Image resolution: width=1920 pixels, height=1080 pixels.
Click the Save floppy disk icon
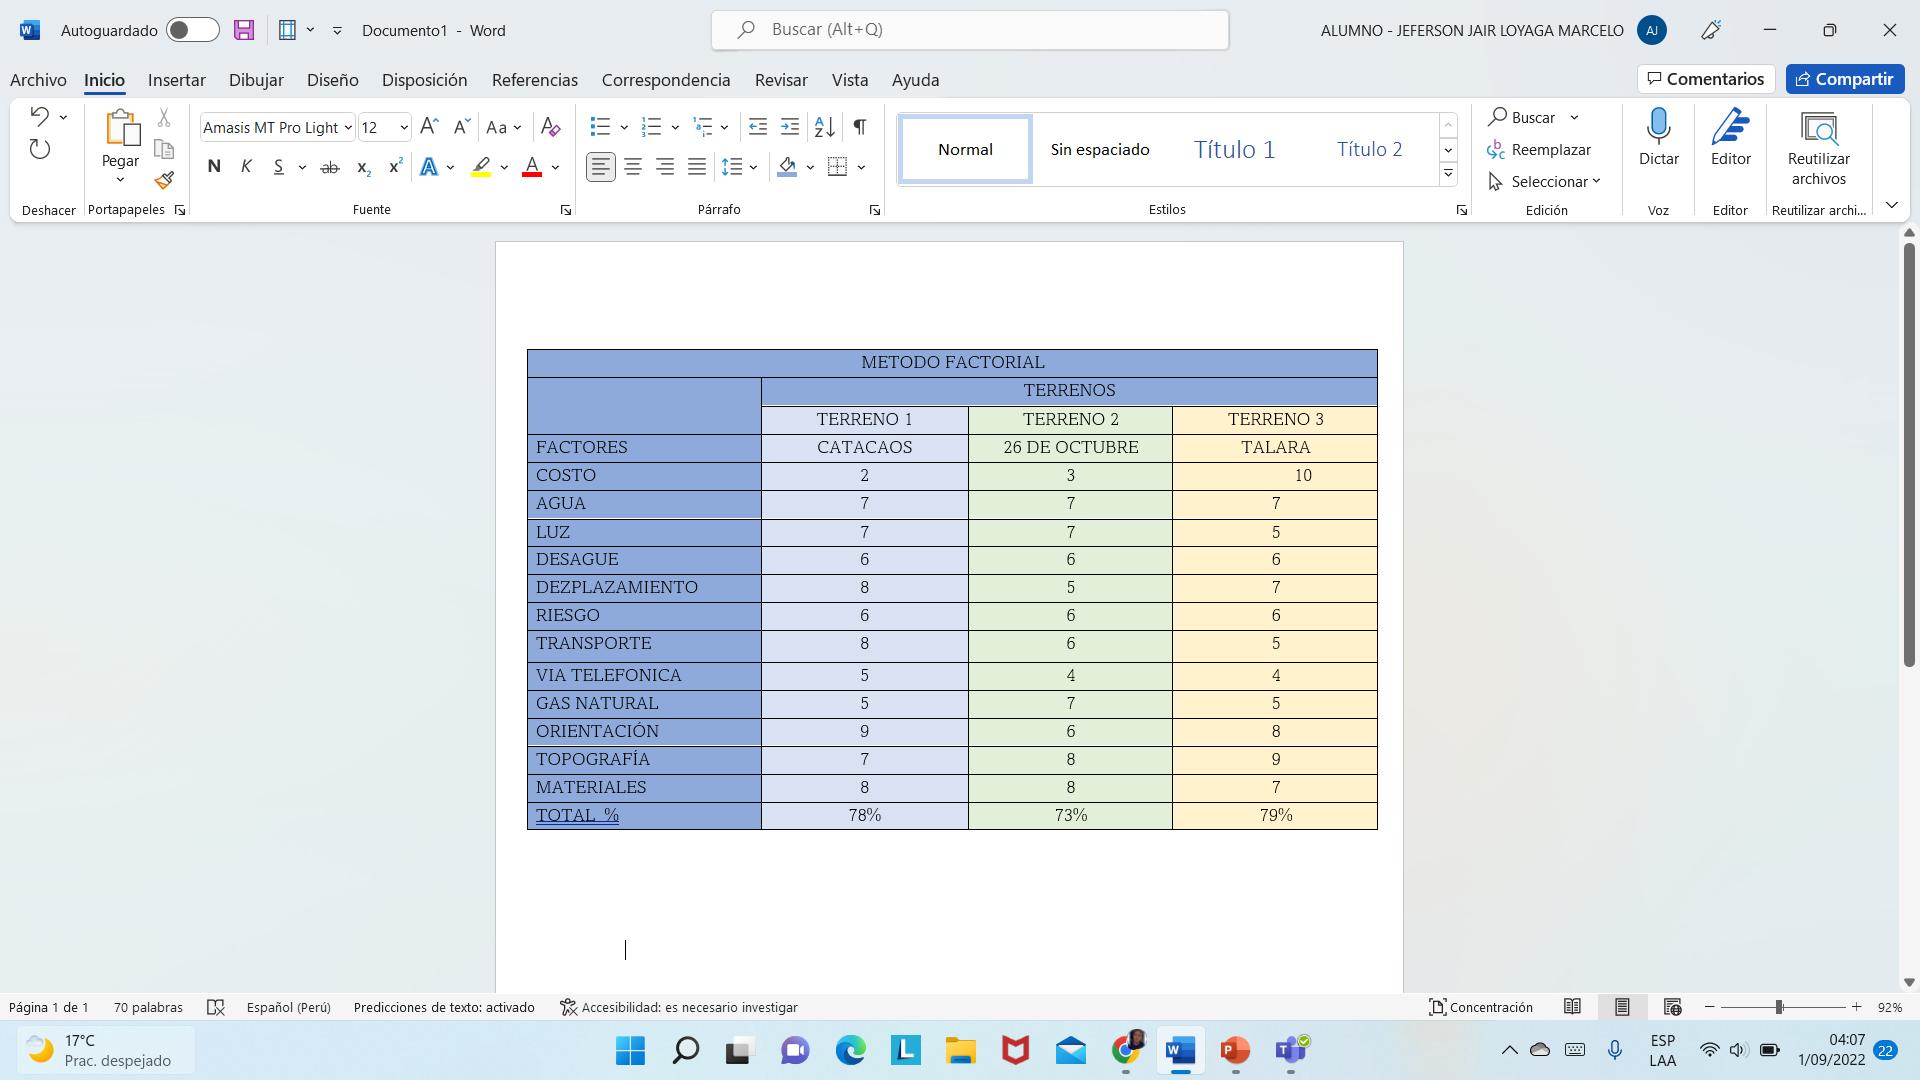pos(244,30)
